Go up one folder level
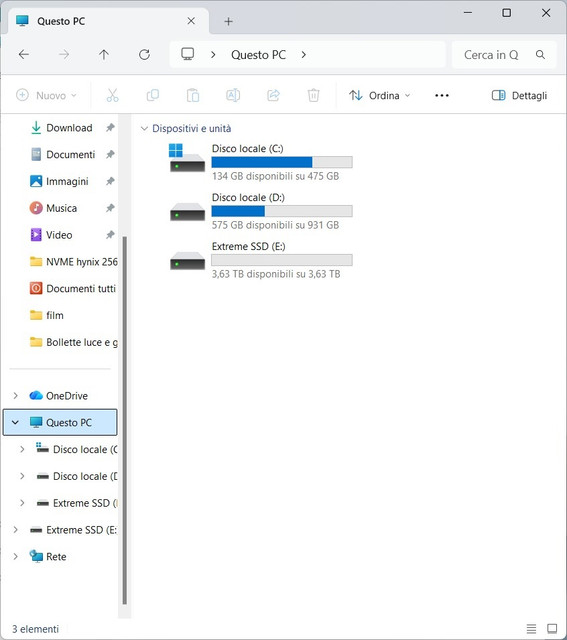 [x=104, y=55]
